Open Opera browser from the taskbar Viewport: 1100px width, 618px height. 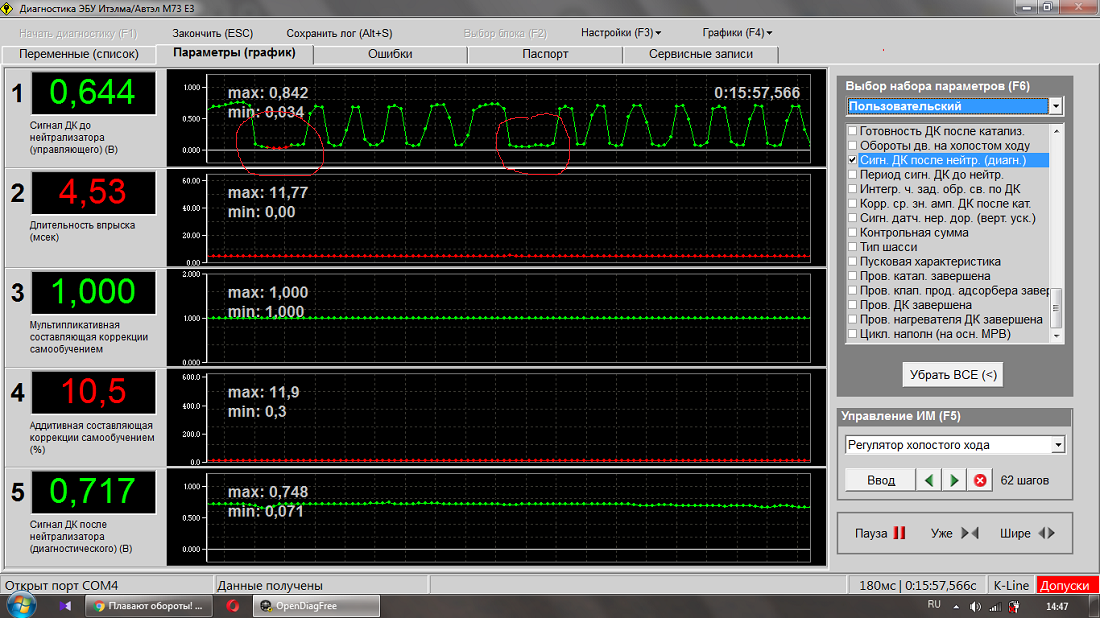231,605
